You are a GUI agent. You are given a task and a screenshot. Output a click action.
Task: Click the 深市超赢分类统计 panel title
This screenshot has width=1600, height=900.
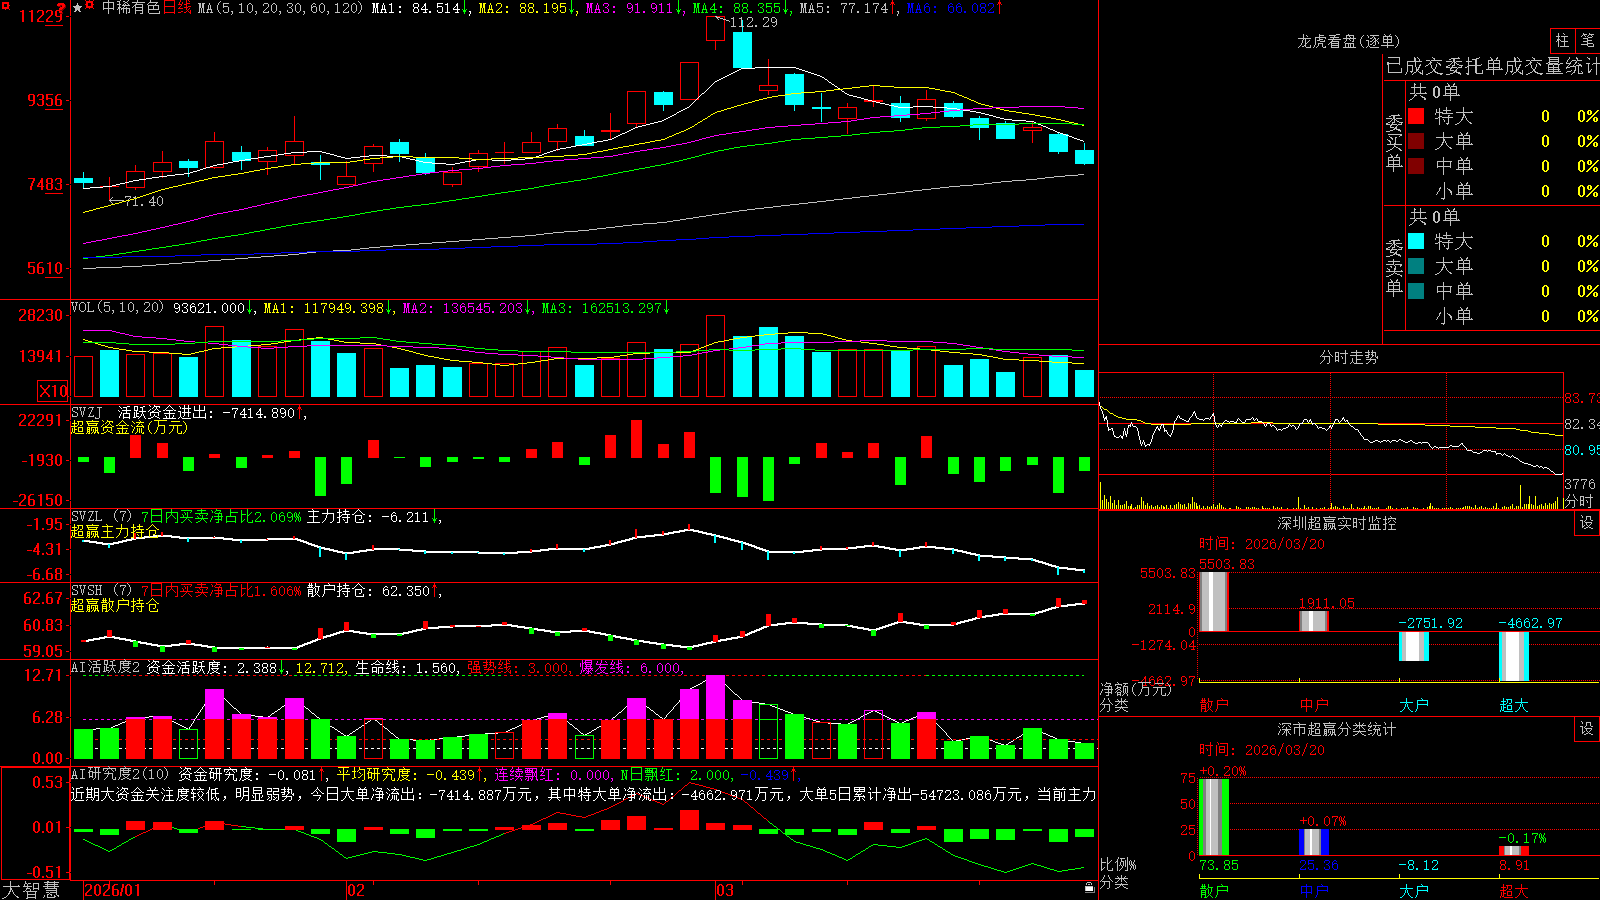click(x=1337, y=729)
